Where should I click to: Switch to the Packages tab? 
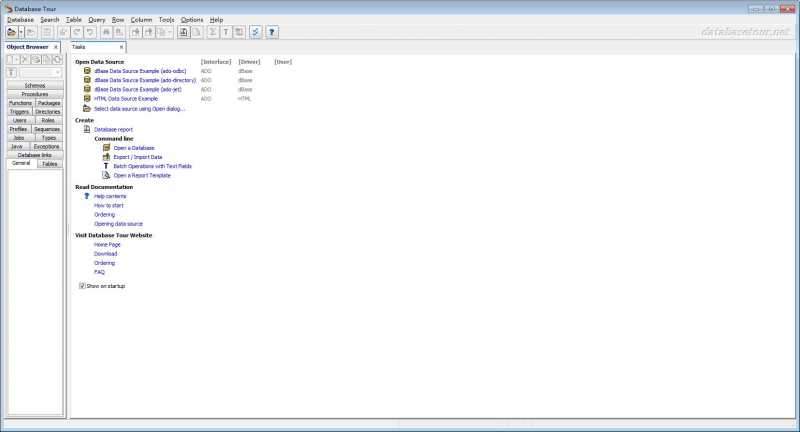point(49,103)
